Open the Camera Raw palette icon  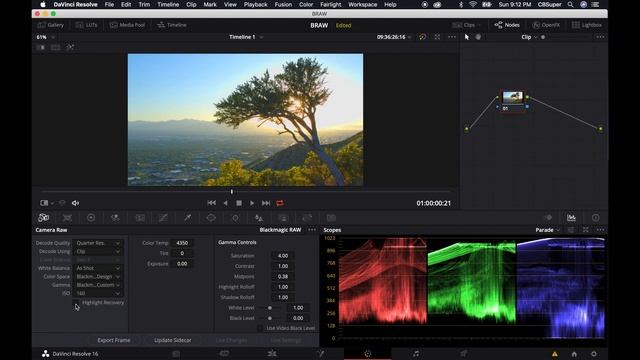tap(44, 218)
